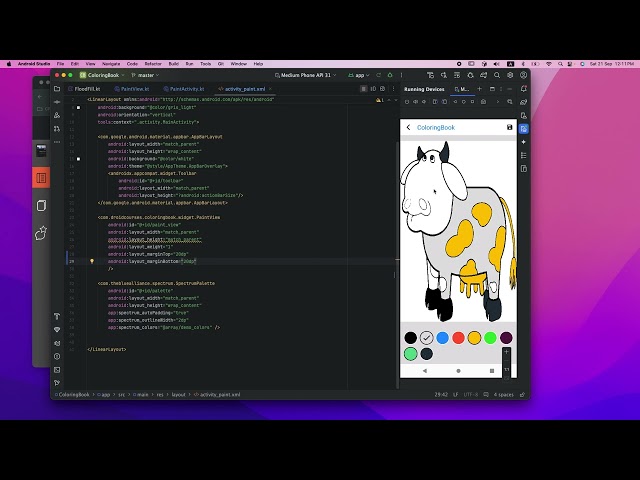Click the emulator zoom magnifier icon
Screen dimensions: 640x480
(510, 102)
